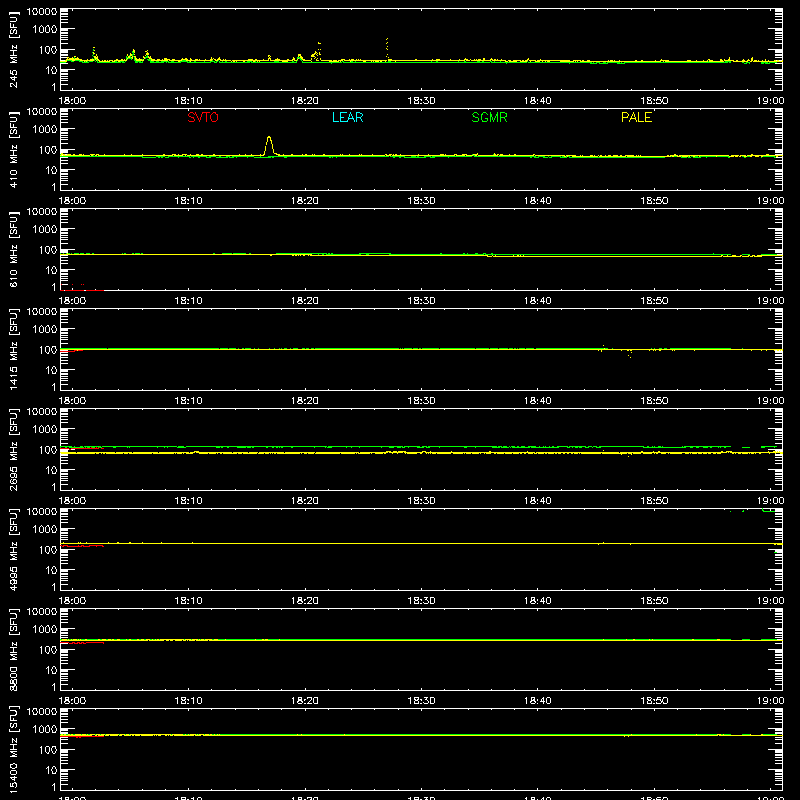Click the red SVTO trace in the 610 MHz plot
The image size is (800, 800).
pyautogui.click(x=82, y=290)
